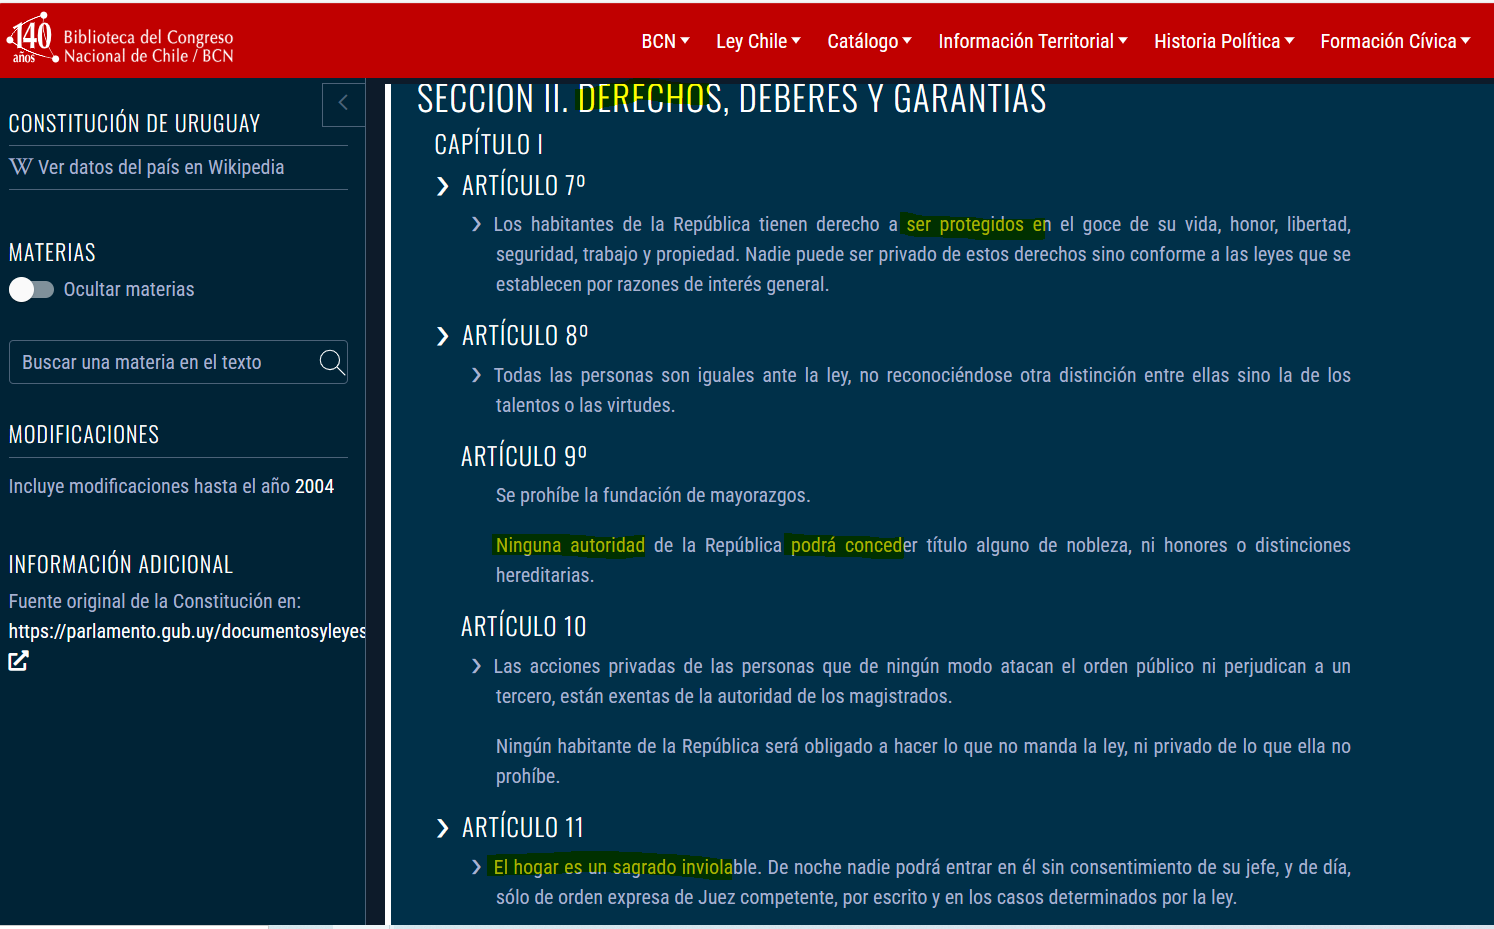Collapse the sidebar with the left arrow button
Image resolution: width=1494 pixels, height=929 pixels.
point(343,103)
